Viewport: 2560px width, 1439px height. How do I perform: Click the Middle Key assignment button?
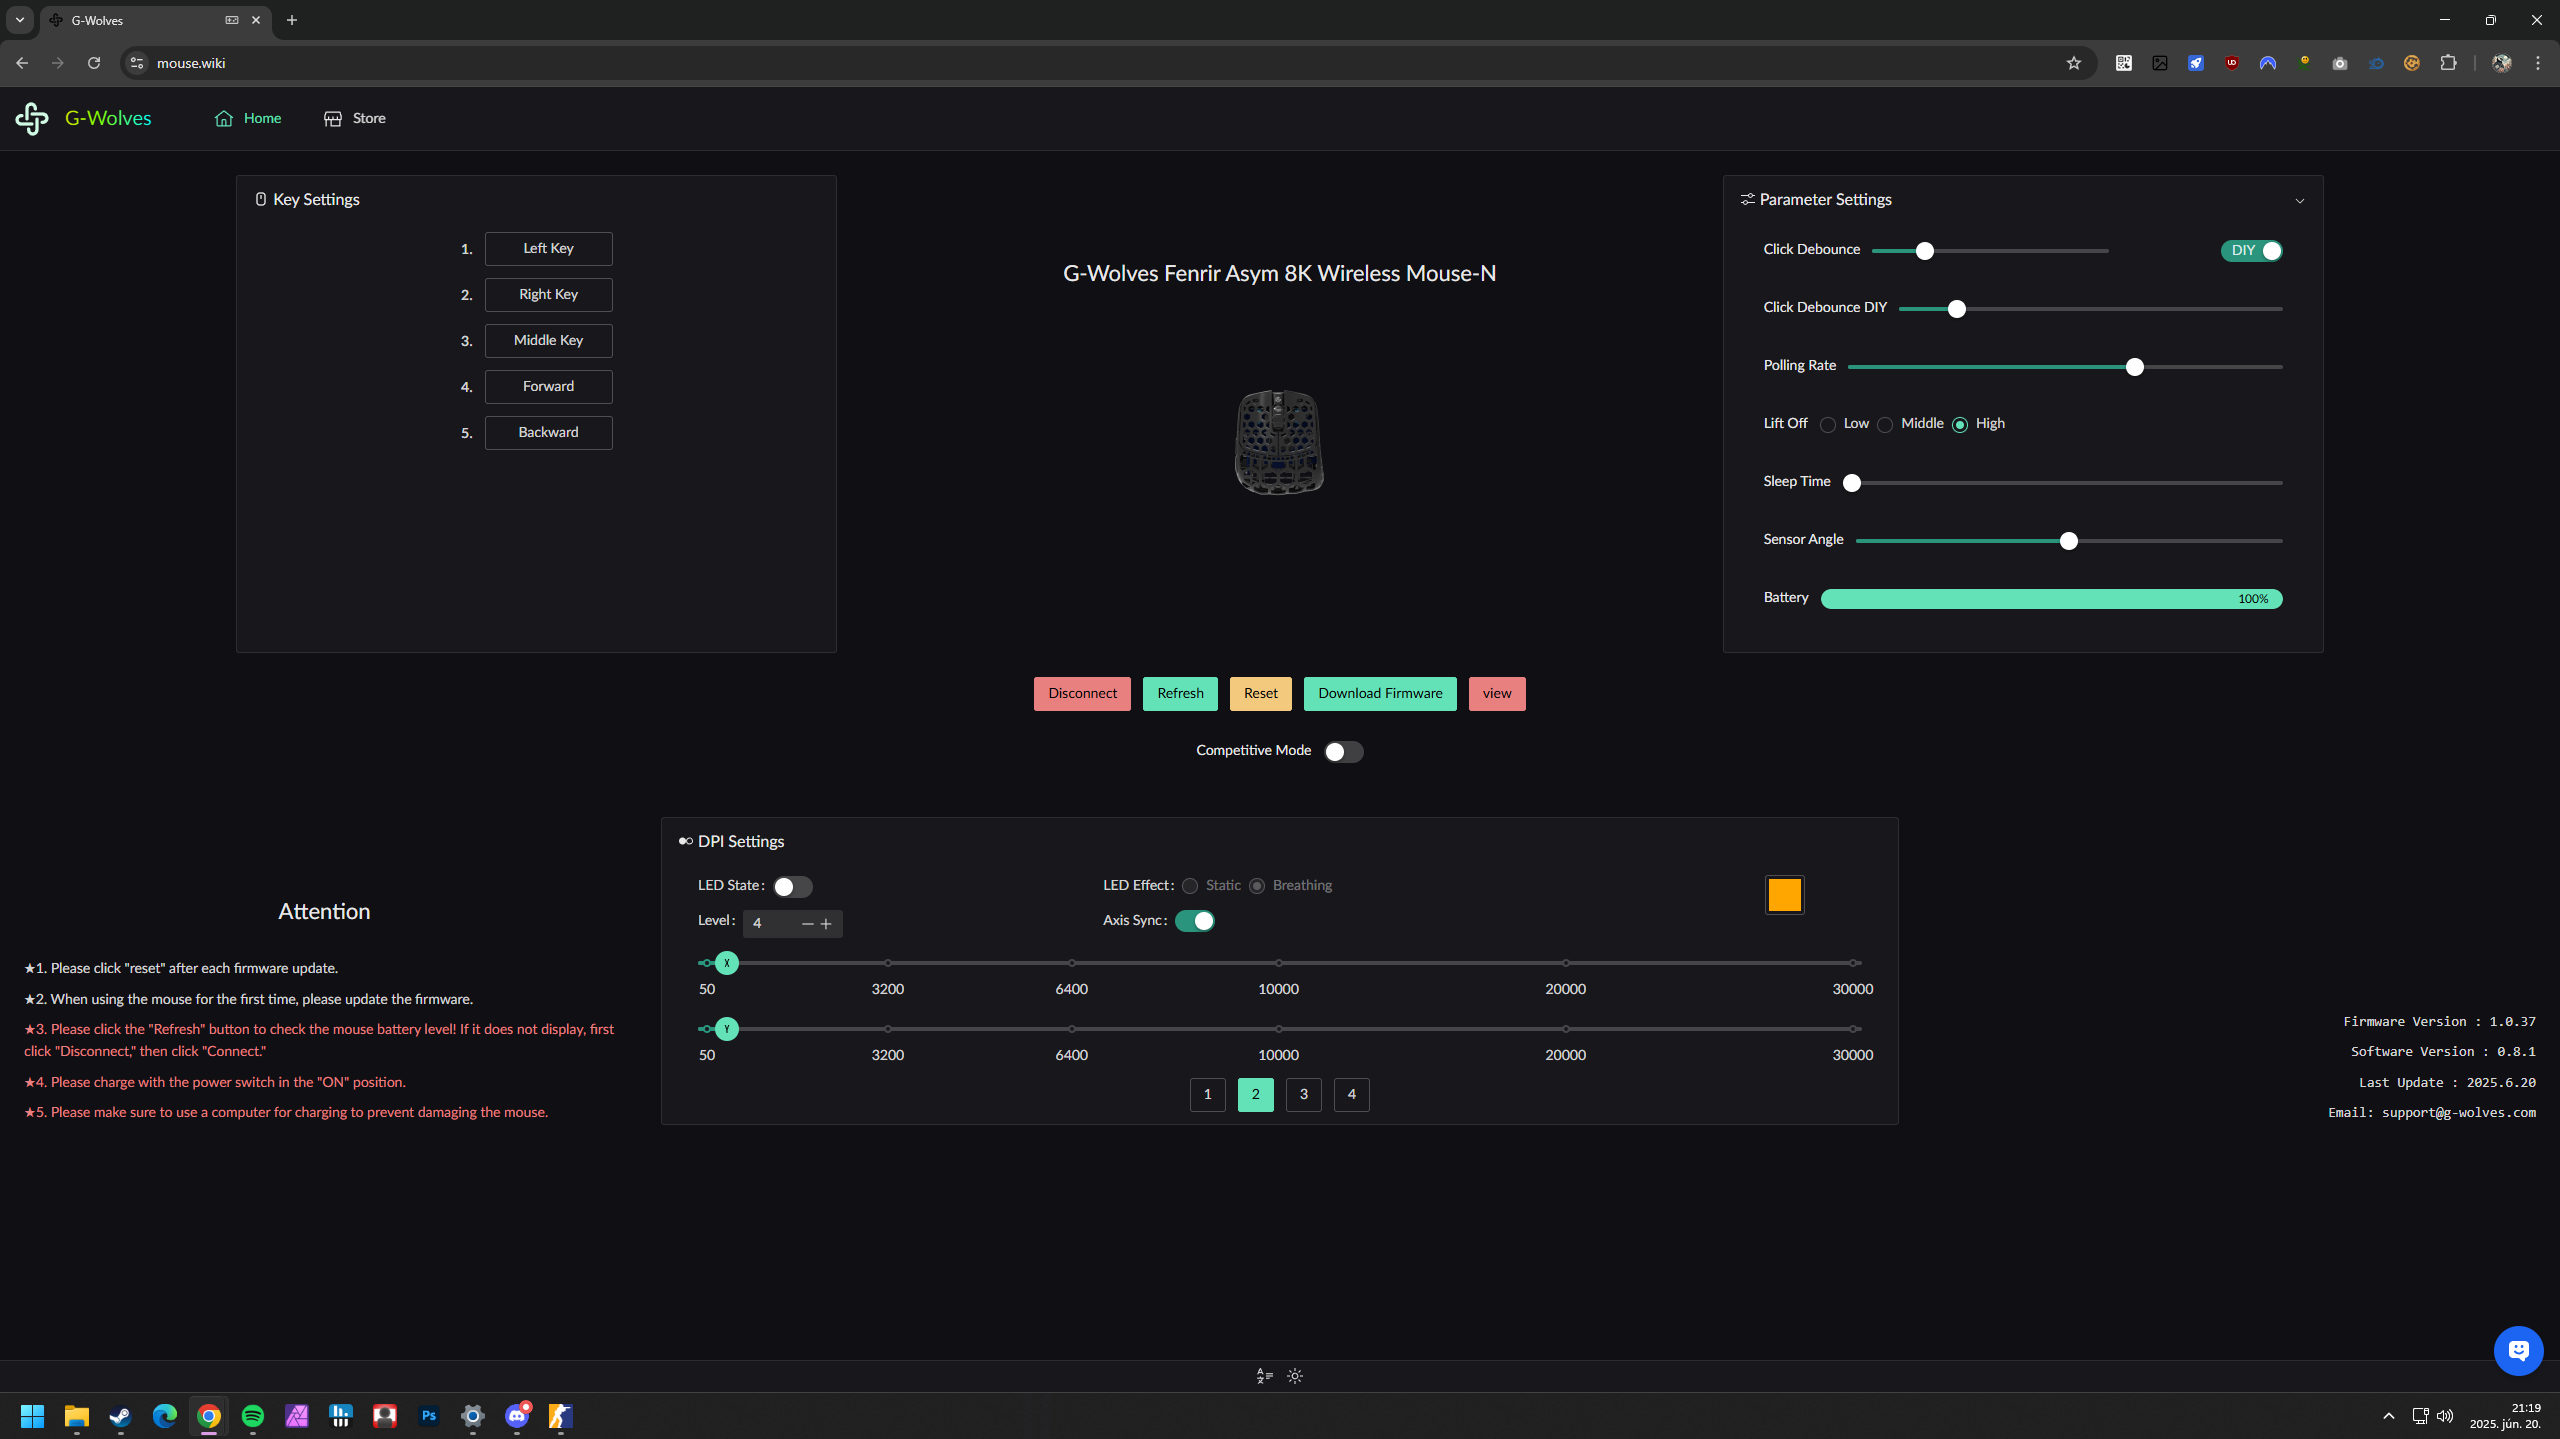pyautogui.click(x=548, y=341)
